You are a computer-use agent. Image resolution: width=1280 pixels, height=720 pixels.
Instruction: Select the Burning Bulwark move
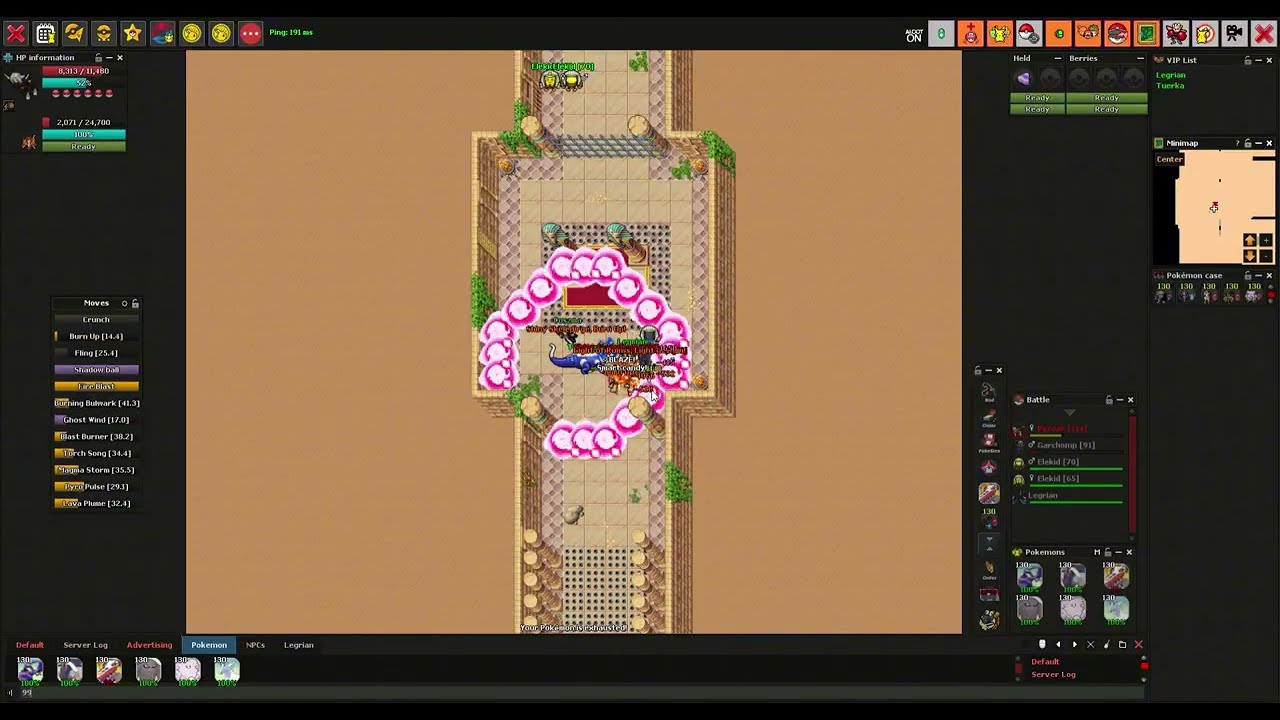[x=97, y=403]
